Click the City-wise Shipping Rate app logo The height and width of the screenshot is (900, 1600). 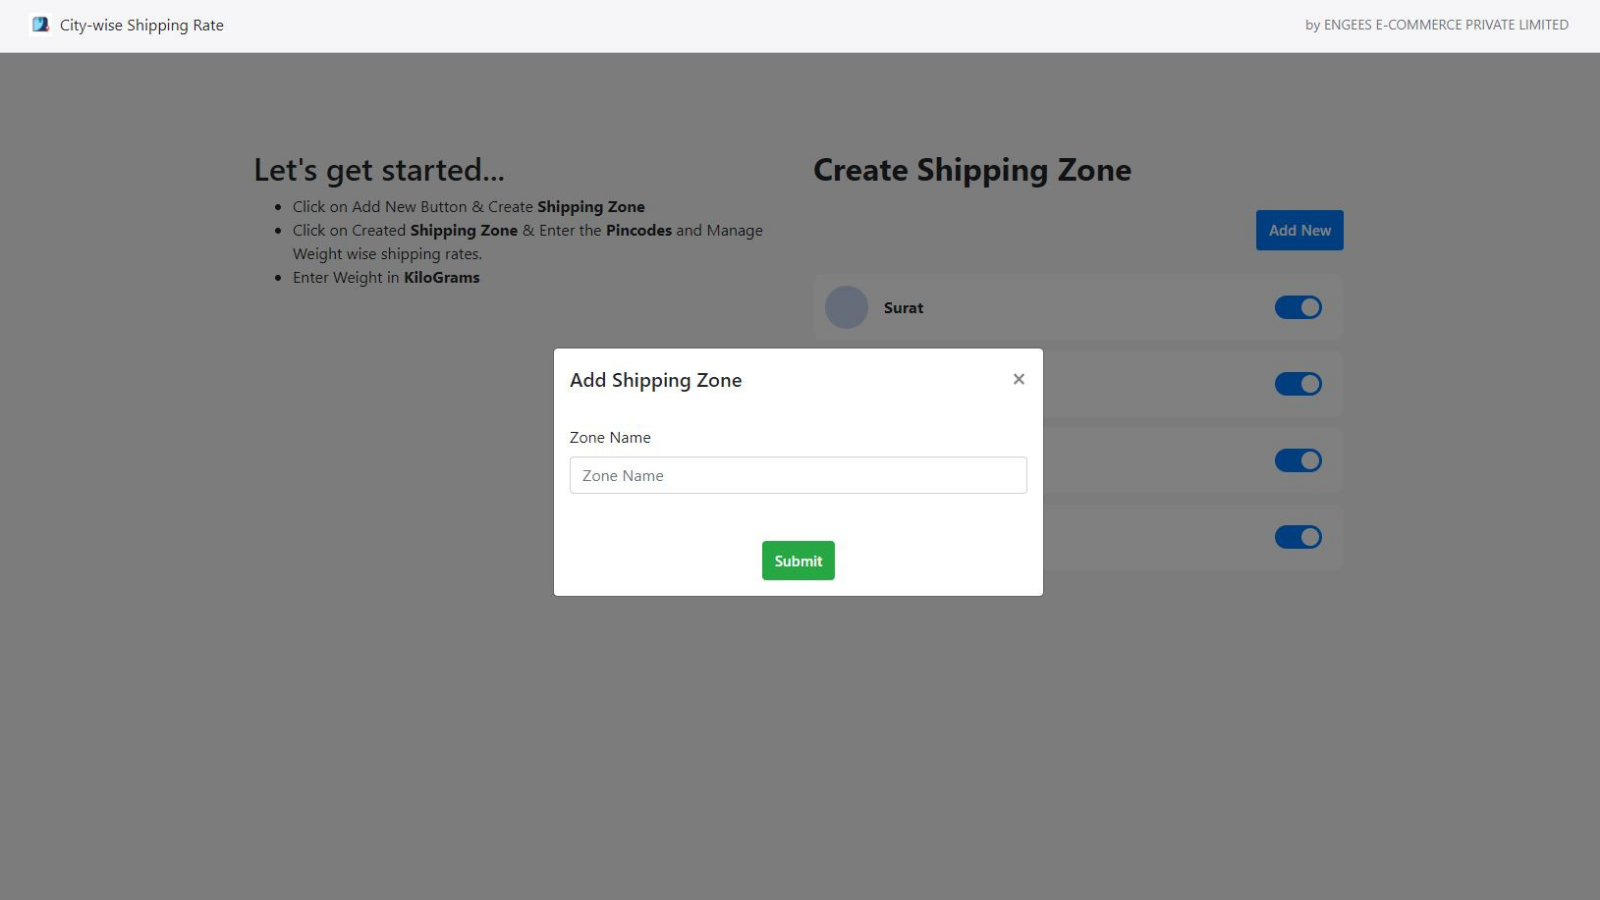40,24
